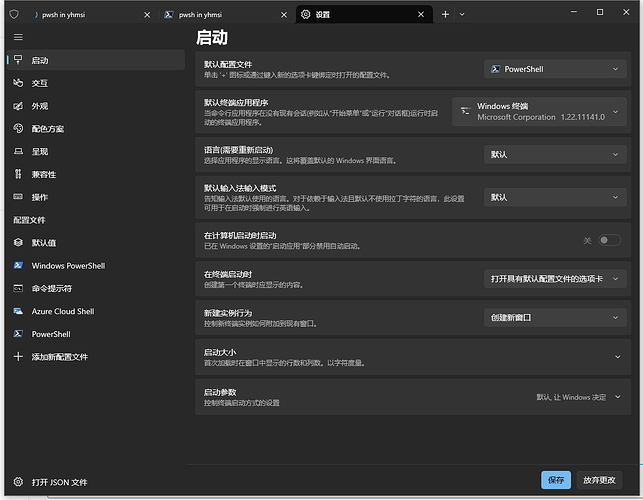The width and height of the screenshot is (643, 500).
Task: Click the Azure Cloud Shell profile icon
Action: click(18, 311)
